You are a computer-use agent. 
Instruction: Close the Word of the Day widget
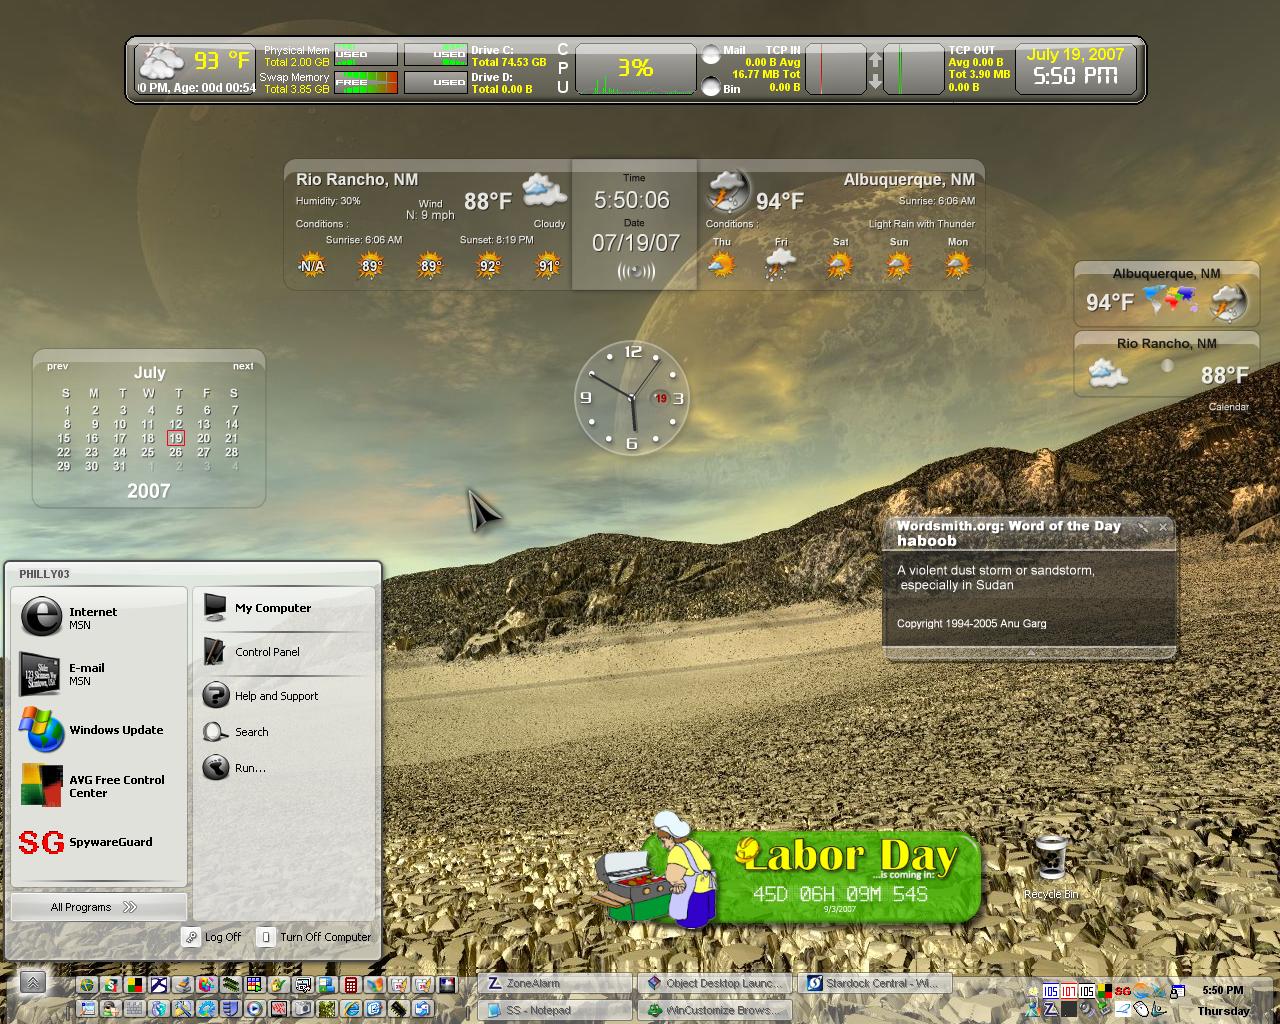1163,526
